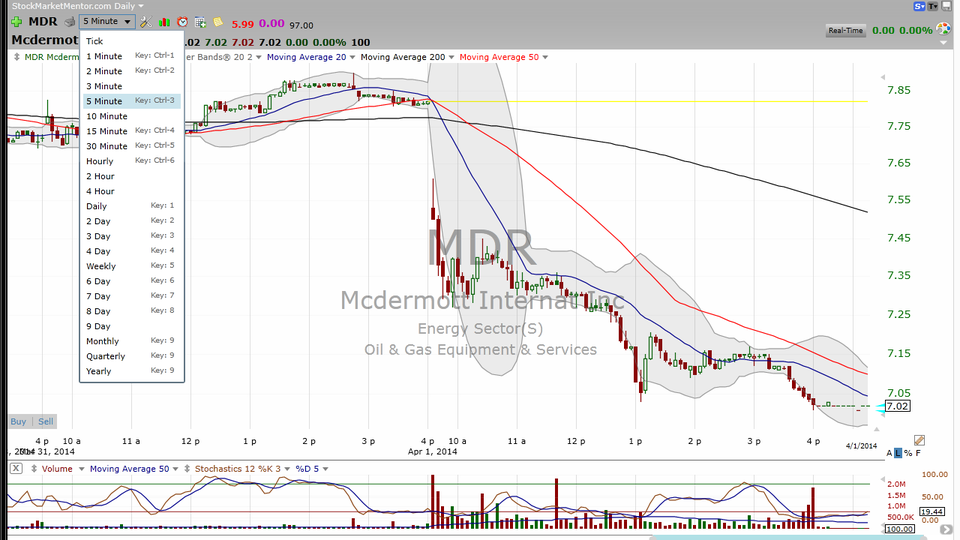Switch chart to Monthly timeframe
960x540 pixels.
coord(132,341)
